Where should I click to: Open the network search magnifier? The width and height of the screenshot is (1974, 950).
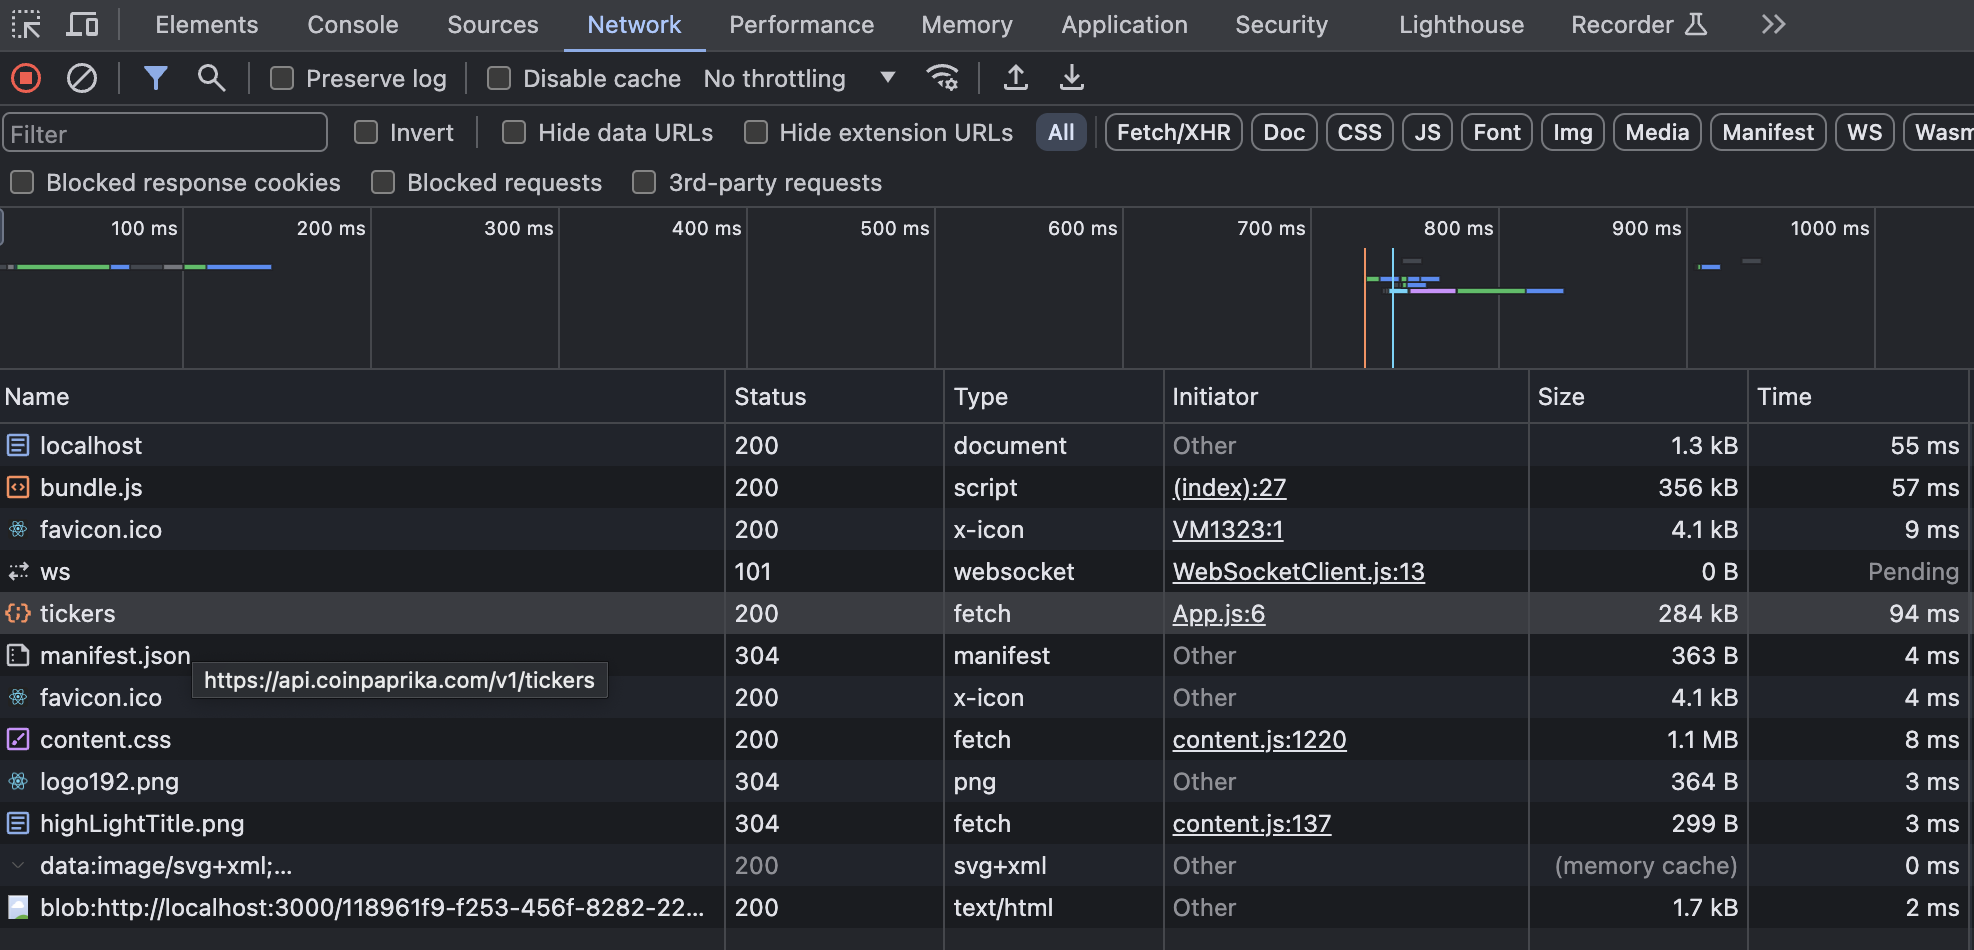[211, 78]
